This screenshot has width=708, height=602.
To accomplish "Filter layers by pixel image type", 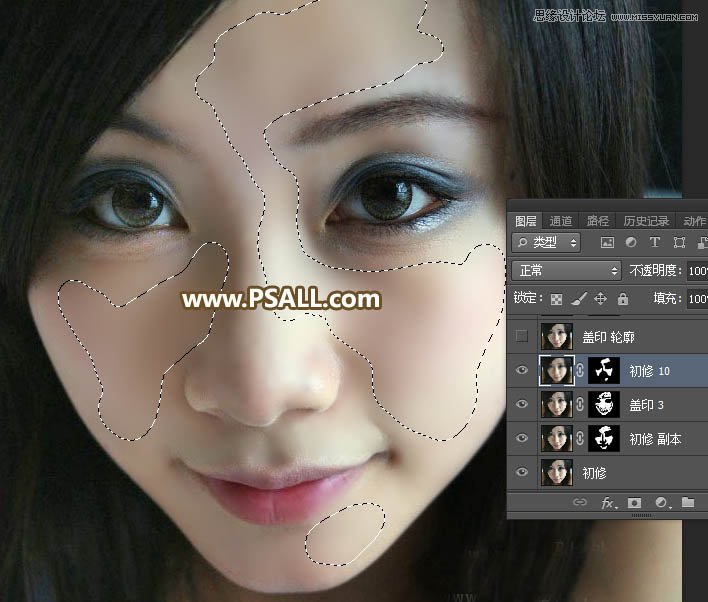I will tap(607, 243).
